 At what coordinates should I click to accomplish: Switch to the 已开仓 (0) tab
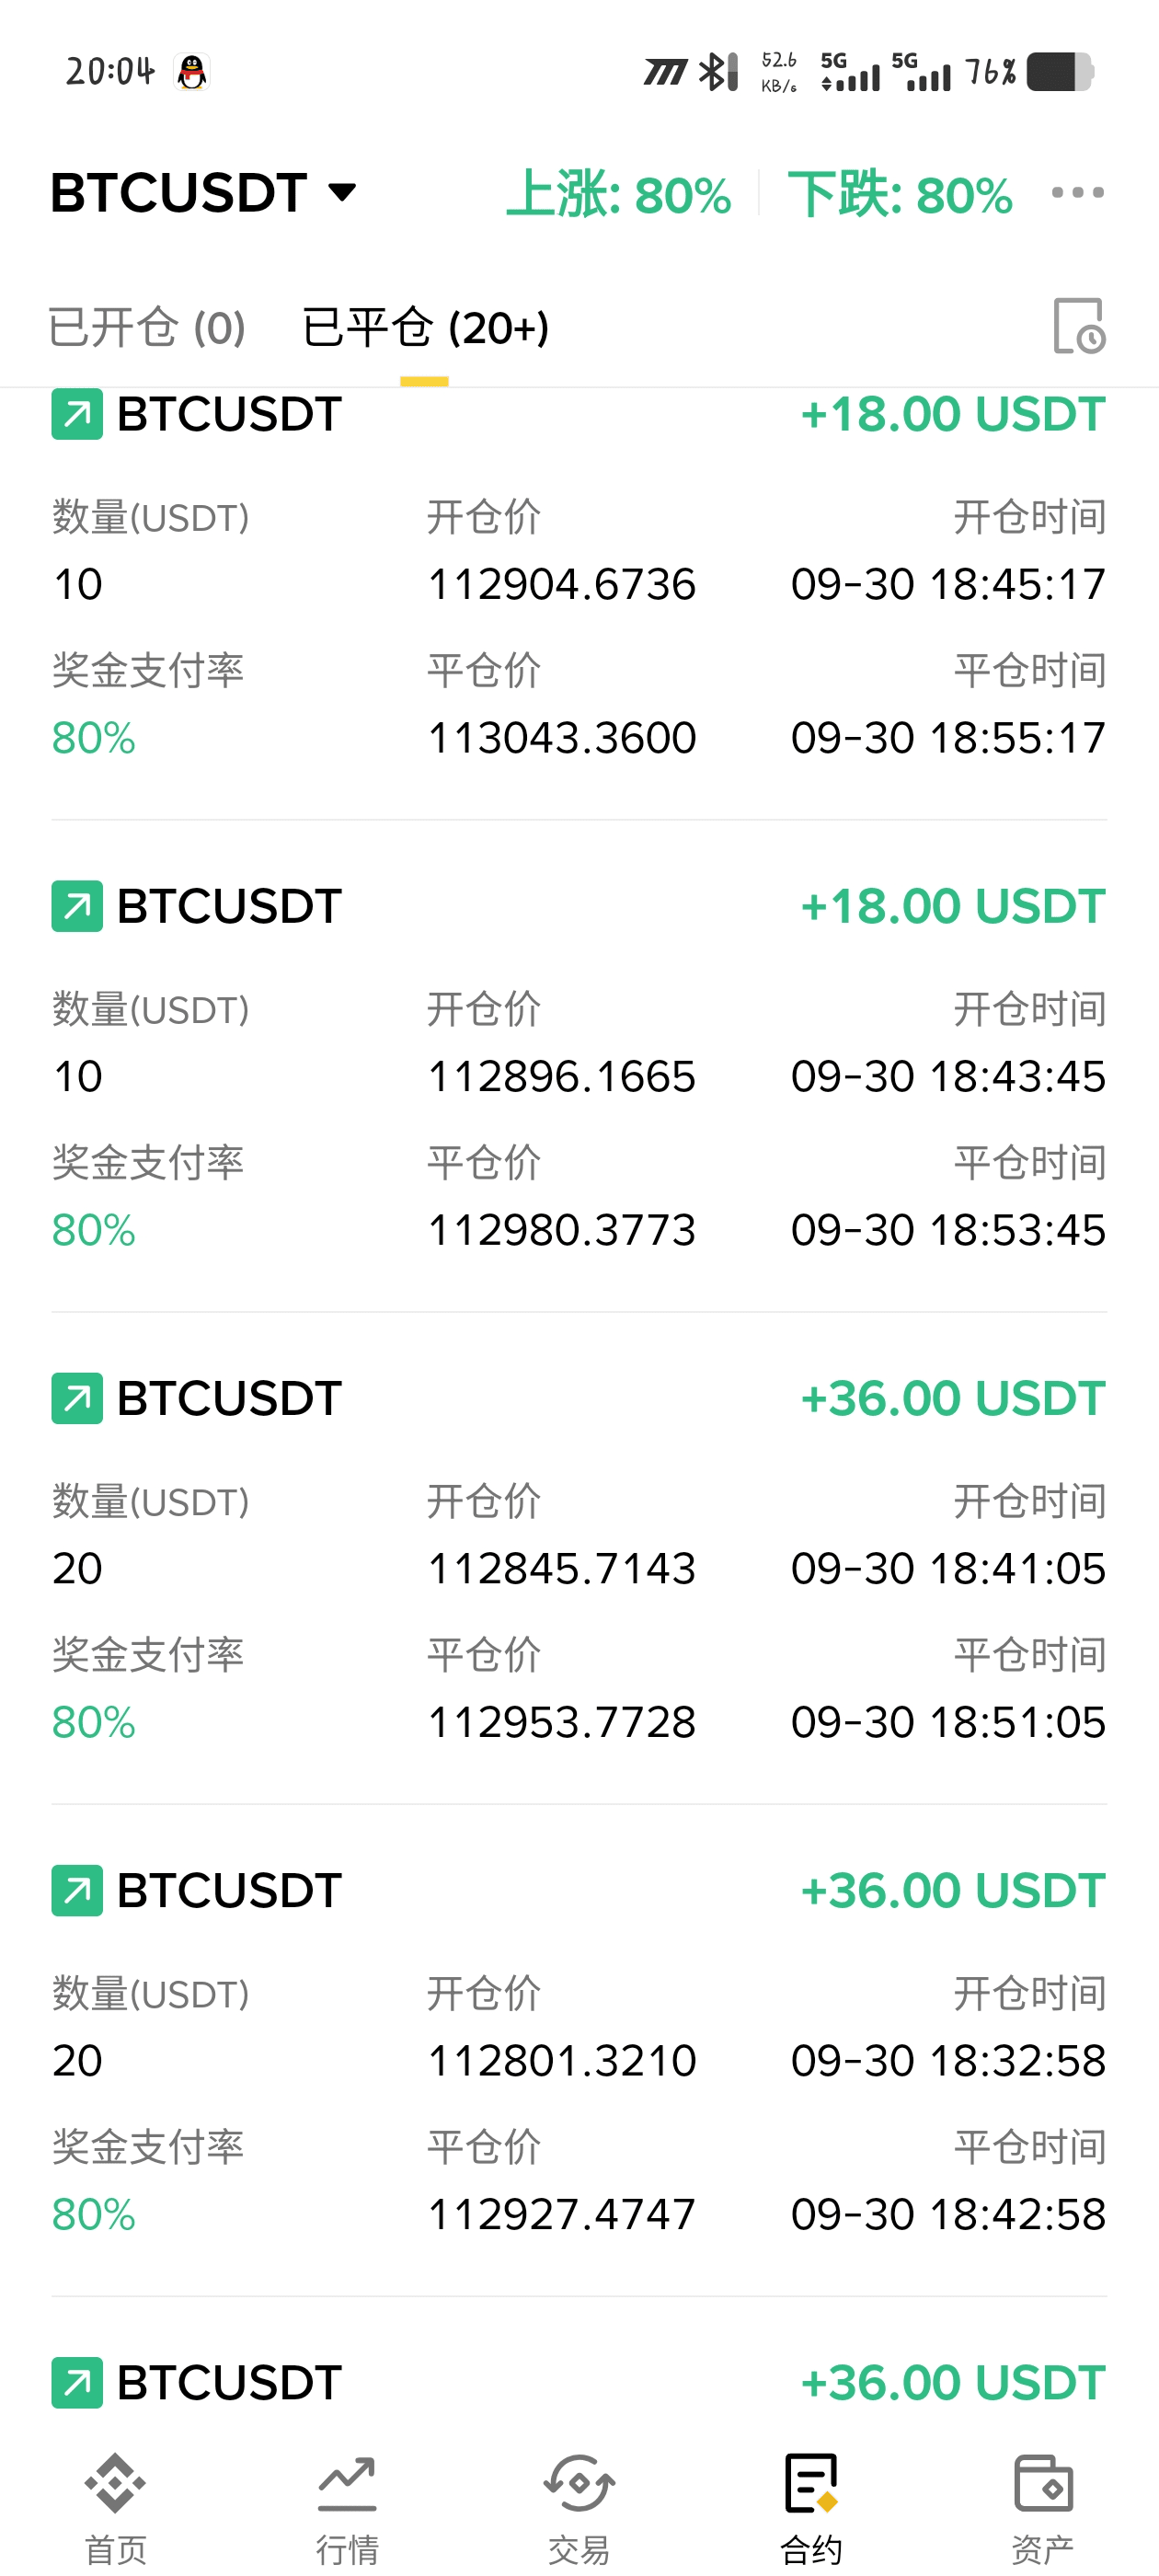coord(147,328)
